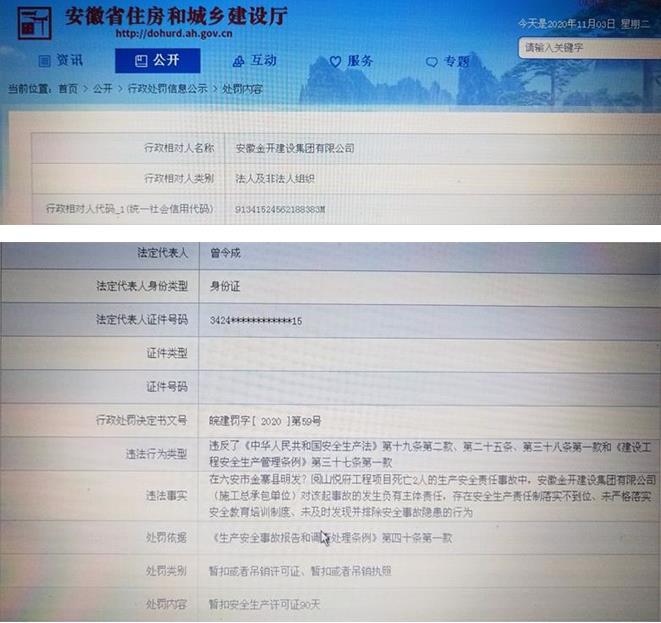Select the masked ID number 3424***15
This screenshot has height=623, width=661.
click(256, 321)
